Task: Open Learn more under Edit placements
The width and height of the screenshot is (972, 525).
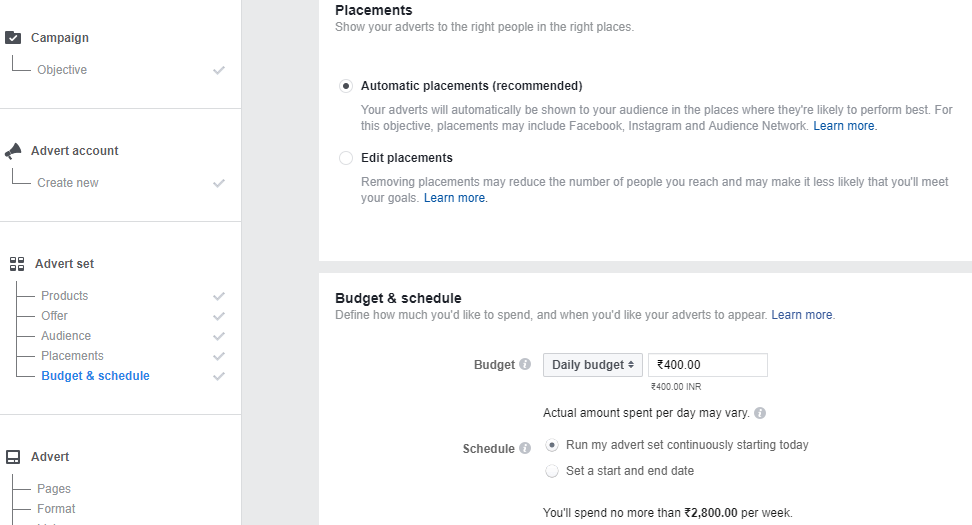Action: [x=454, y=198]
